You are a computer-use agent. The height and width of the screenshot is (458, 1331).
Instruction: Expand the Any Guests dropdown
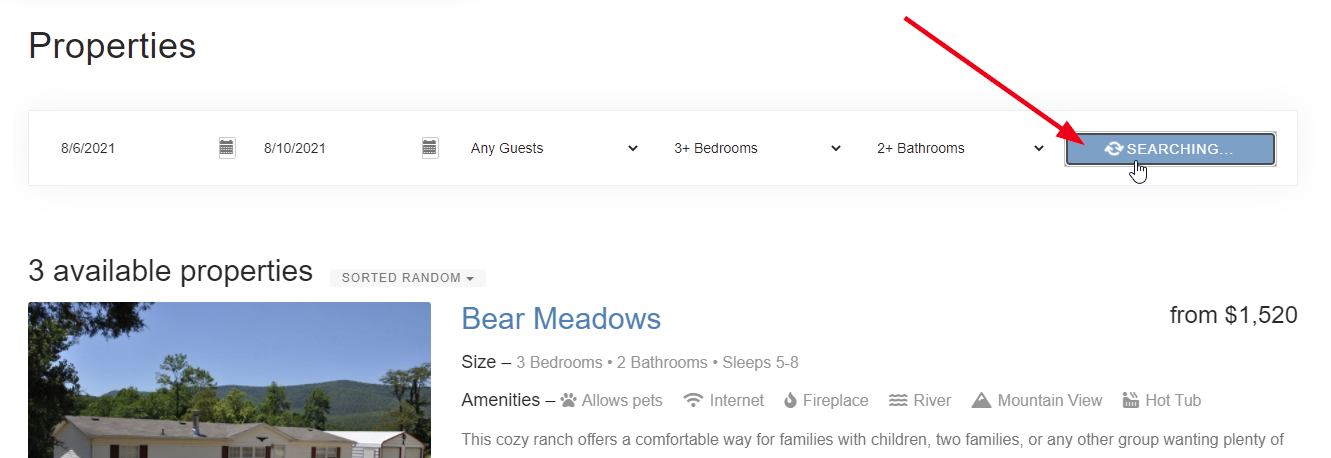click(553, 148)
